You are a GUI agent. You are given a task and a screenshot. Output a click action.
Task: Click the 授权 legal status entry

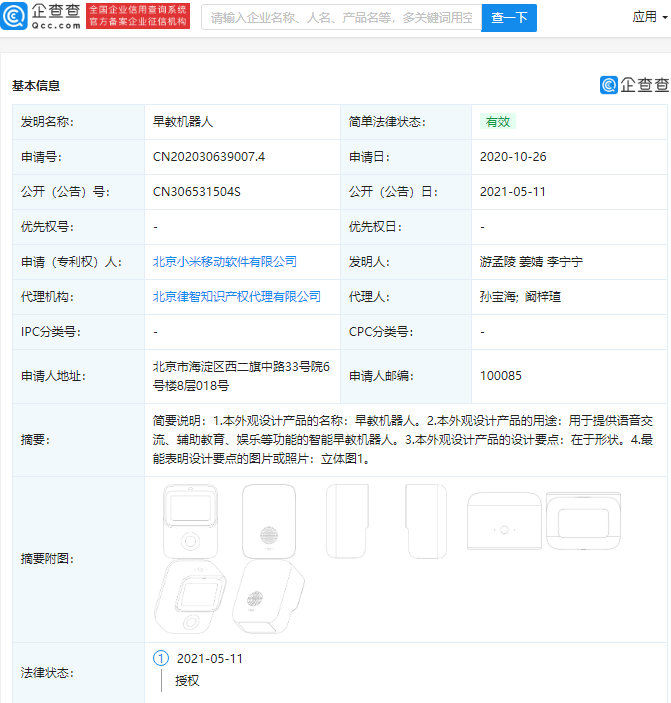187,680
